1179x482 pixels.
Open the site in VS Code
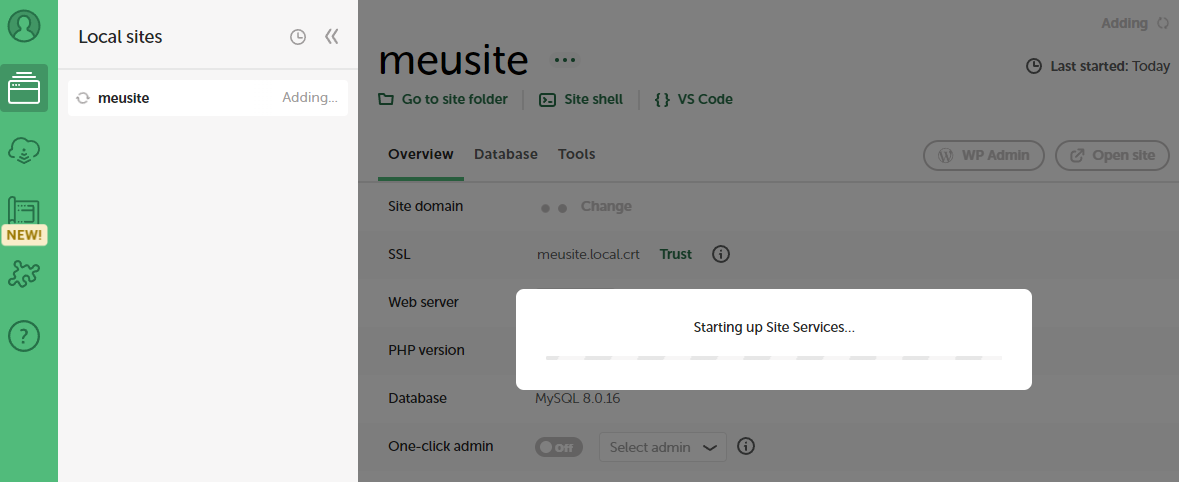click(x=693, y=99)
